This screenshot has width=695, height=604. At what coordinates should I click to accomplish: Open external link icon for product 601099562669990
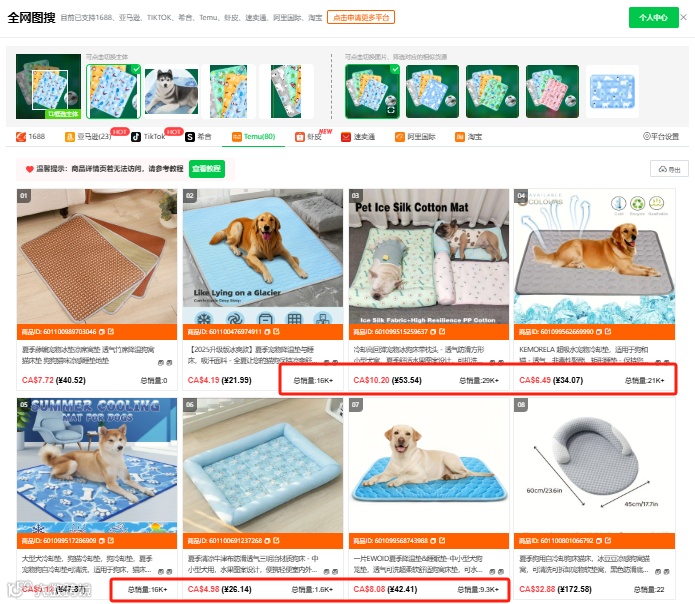[608, 331]
